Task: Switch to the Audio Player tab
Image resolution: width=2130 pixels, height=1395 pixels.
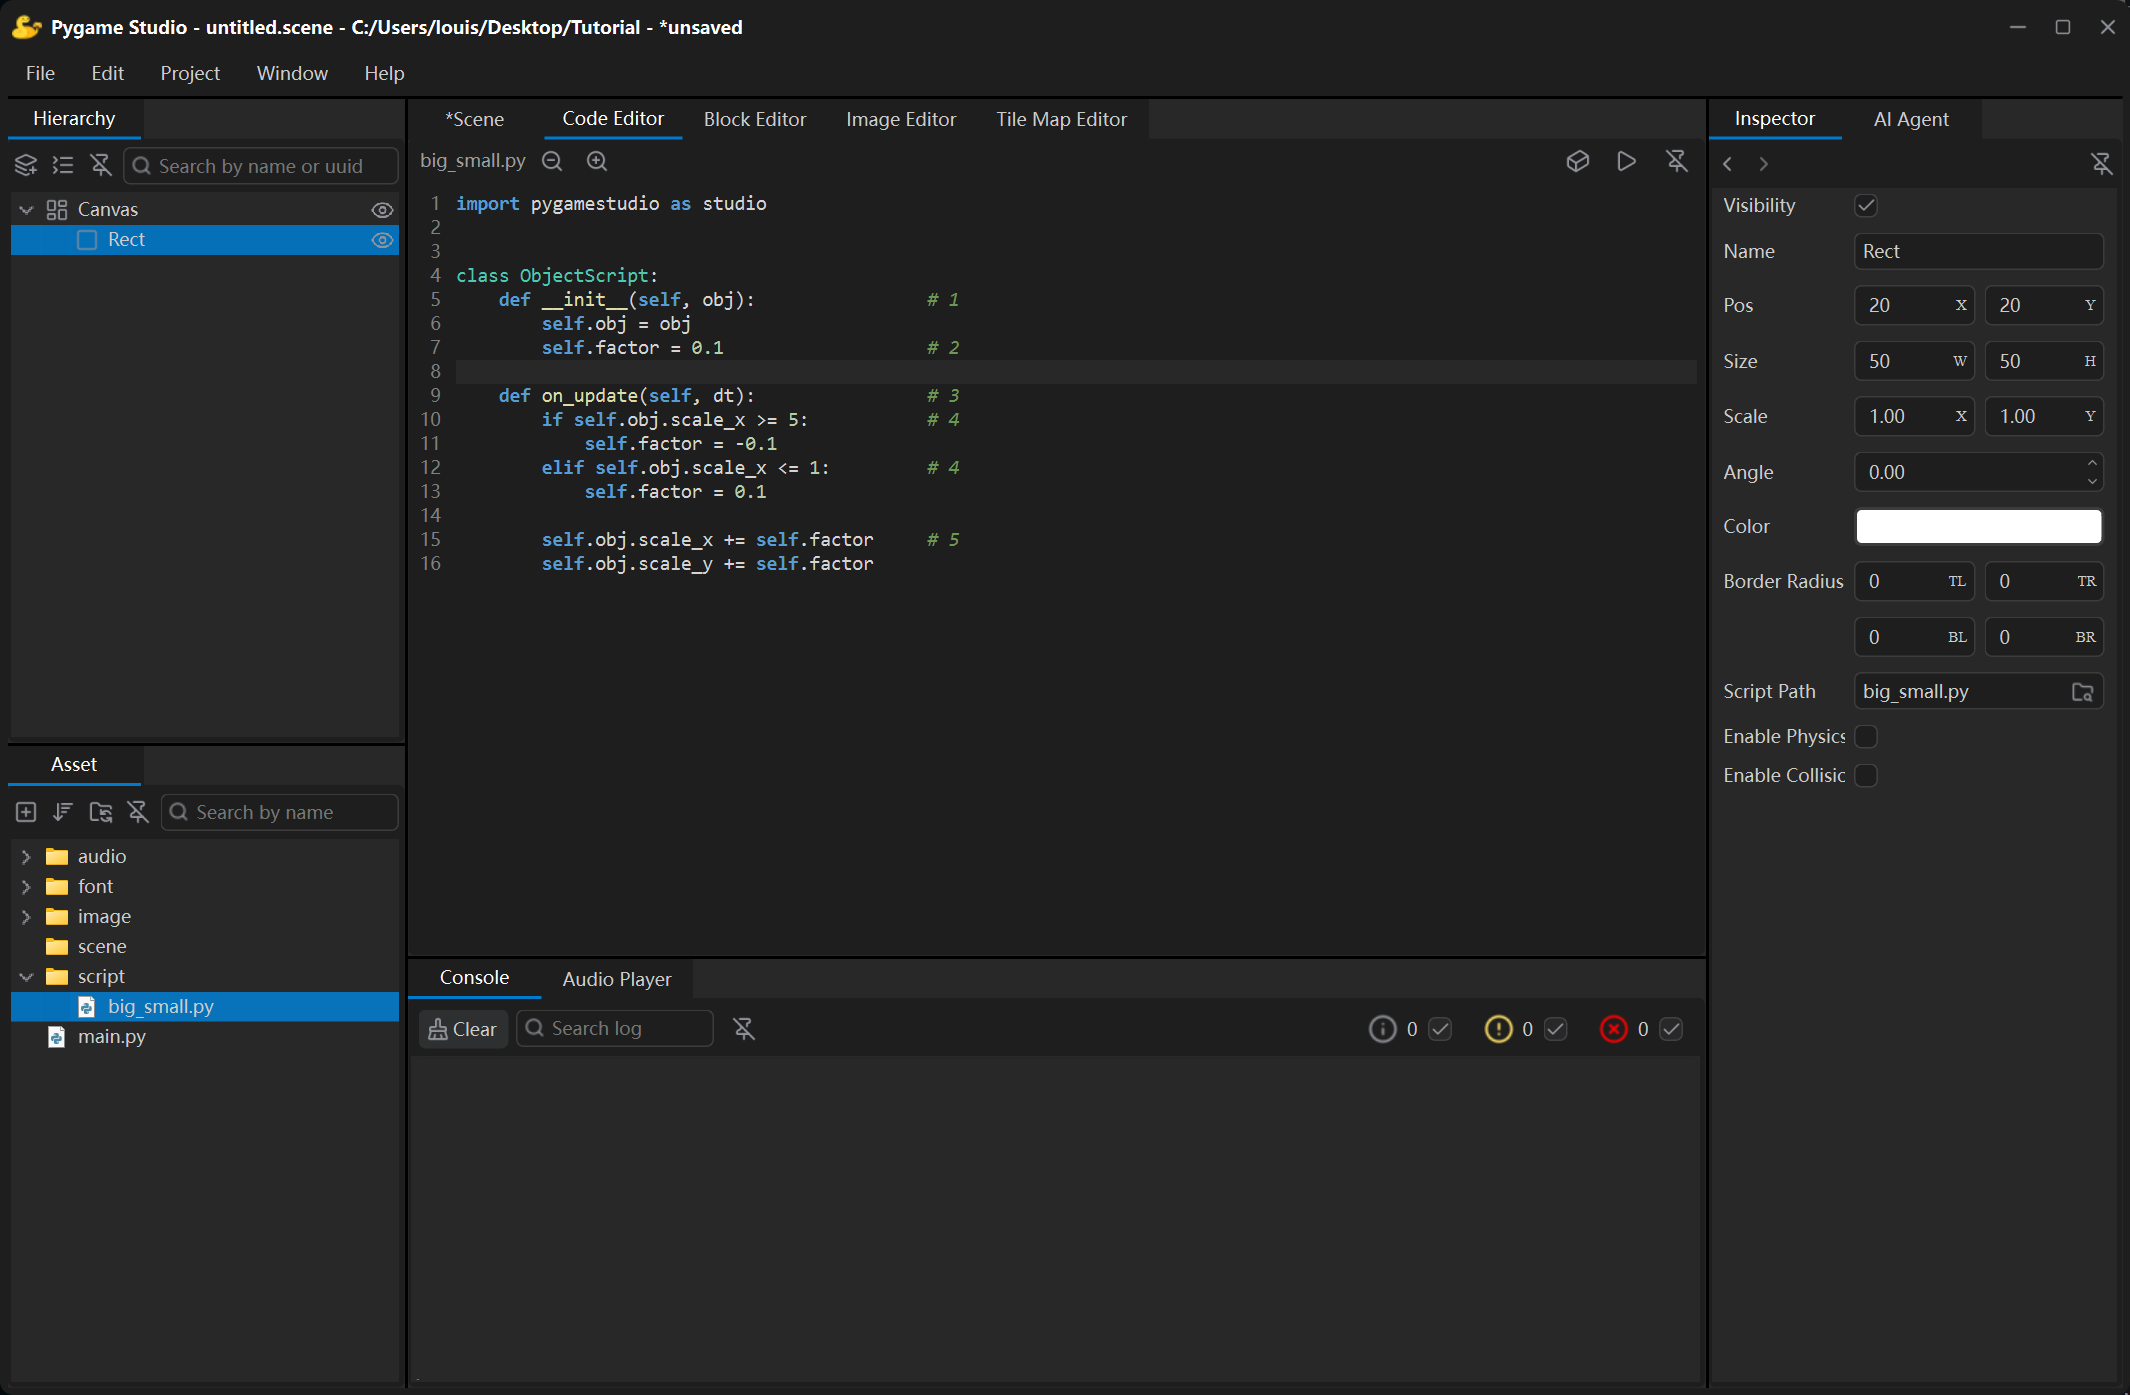Action: pyautogui.click(x=617, y=979)
